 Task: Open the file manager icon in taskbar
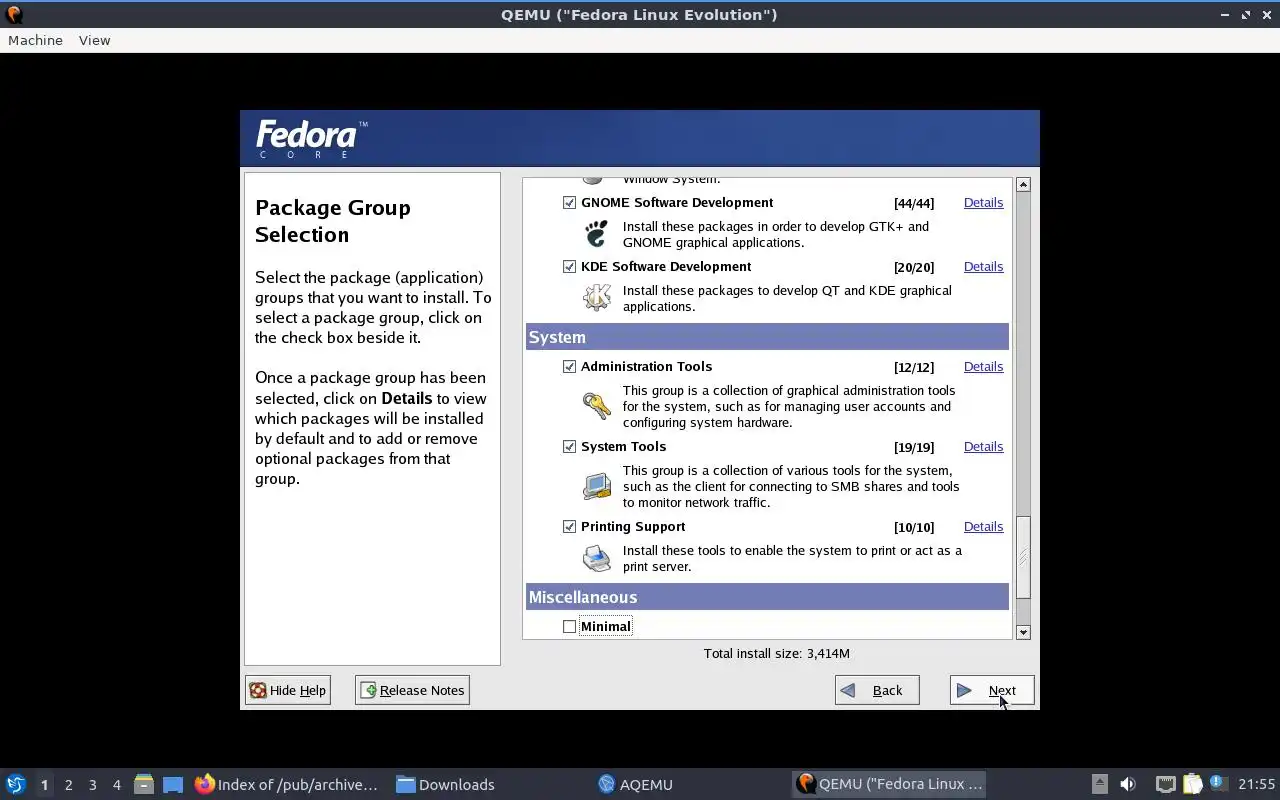click(144, 784)
